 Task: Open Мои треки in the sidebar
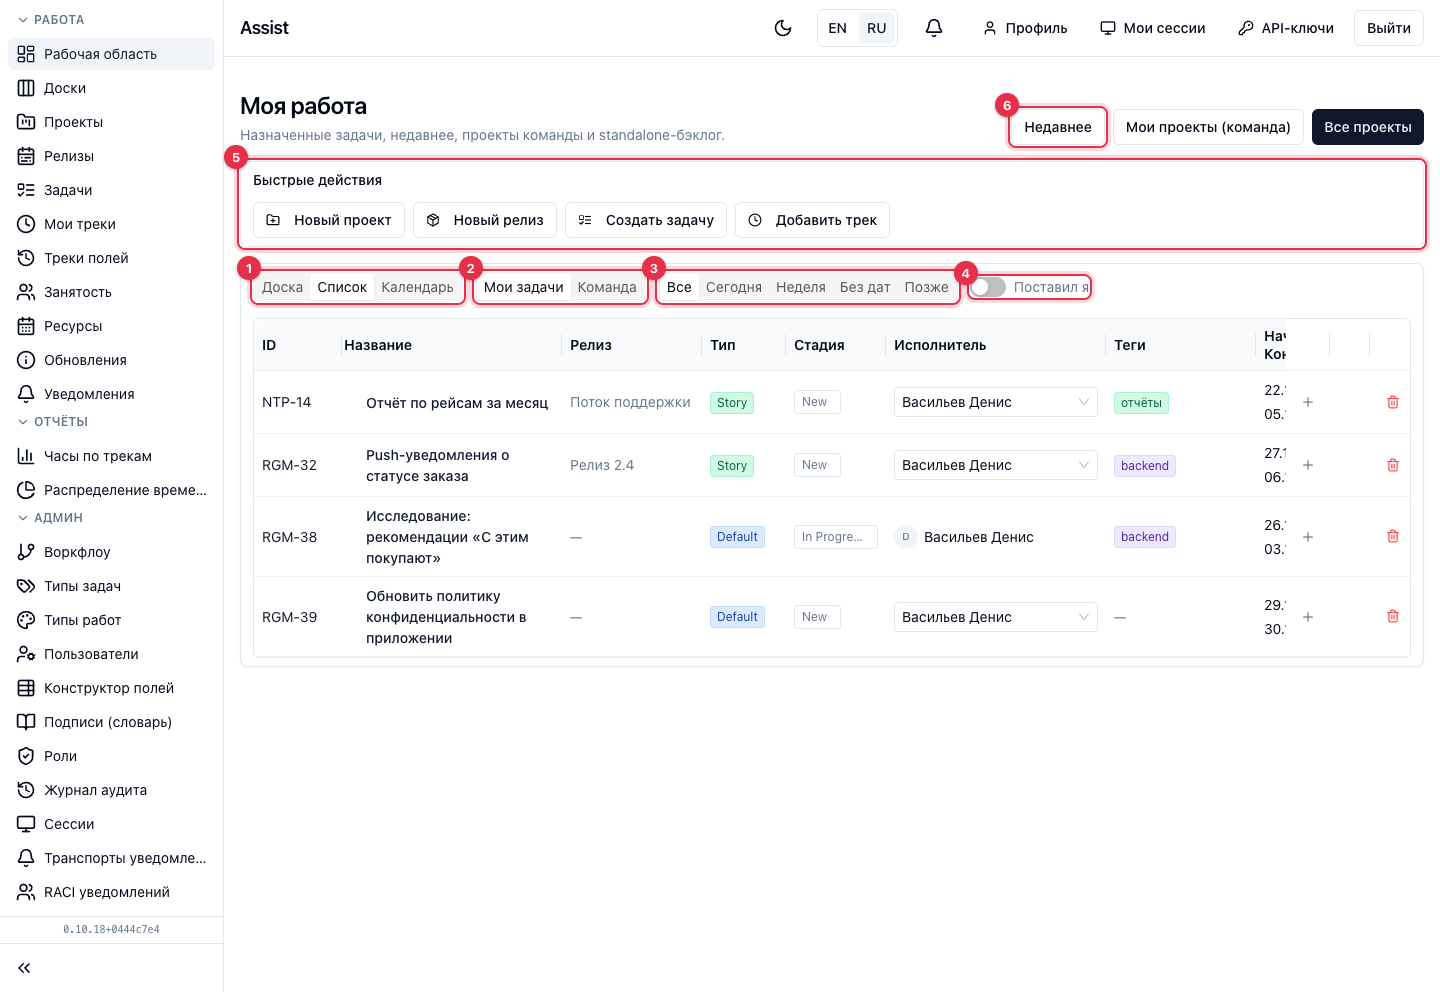point(111,224)
